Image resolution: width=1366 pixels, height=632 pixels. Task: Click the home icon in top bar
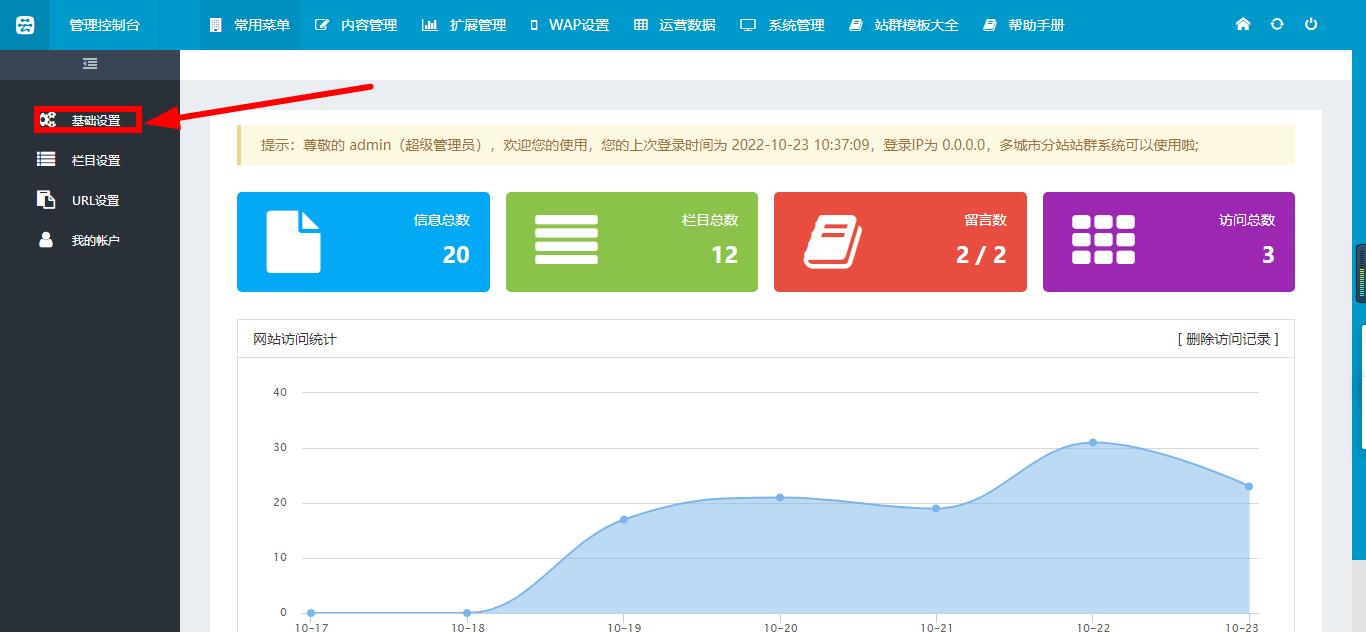pos(1243,24)
